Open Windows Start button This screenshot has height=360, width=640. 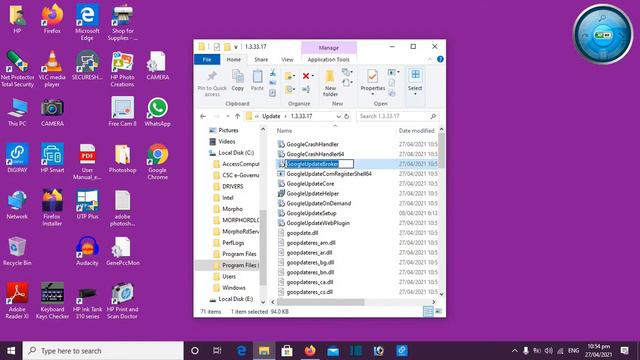pos(11,351)
